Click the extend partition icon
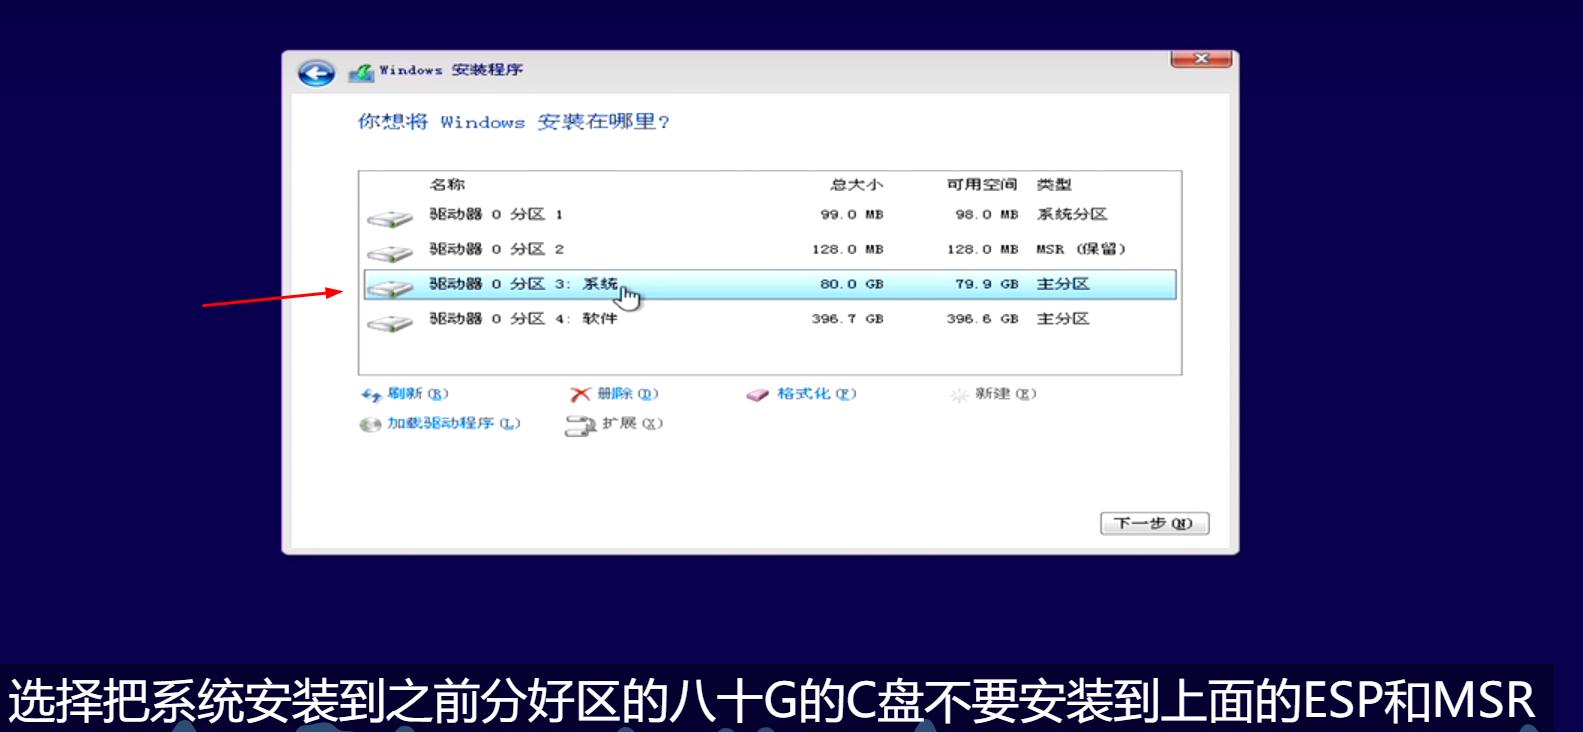This screenshot has width=1583, height=732. (580, 425)
